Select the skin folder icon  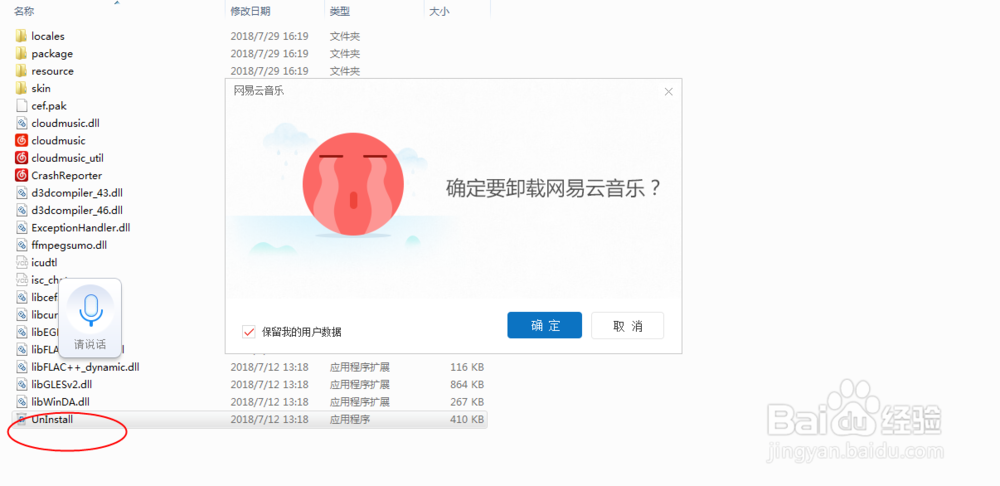click(21, 88)
